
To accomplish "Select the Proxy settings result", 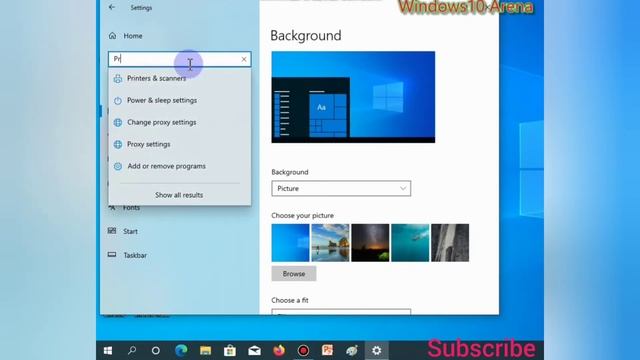I will pyautogui.click(x=180, y=144).
